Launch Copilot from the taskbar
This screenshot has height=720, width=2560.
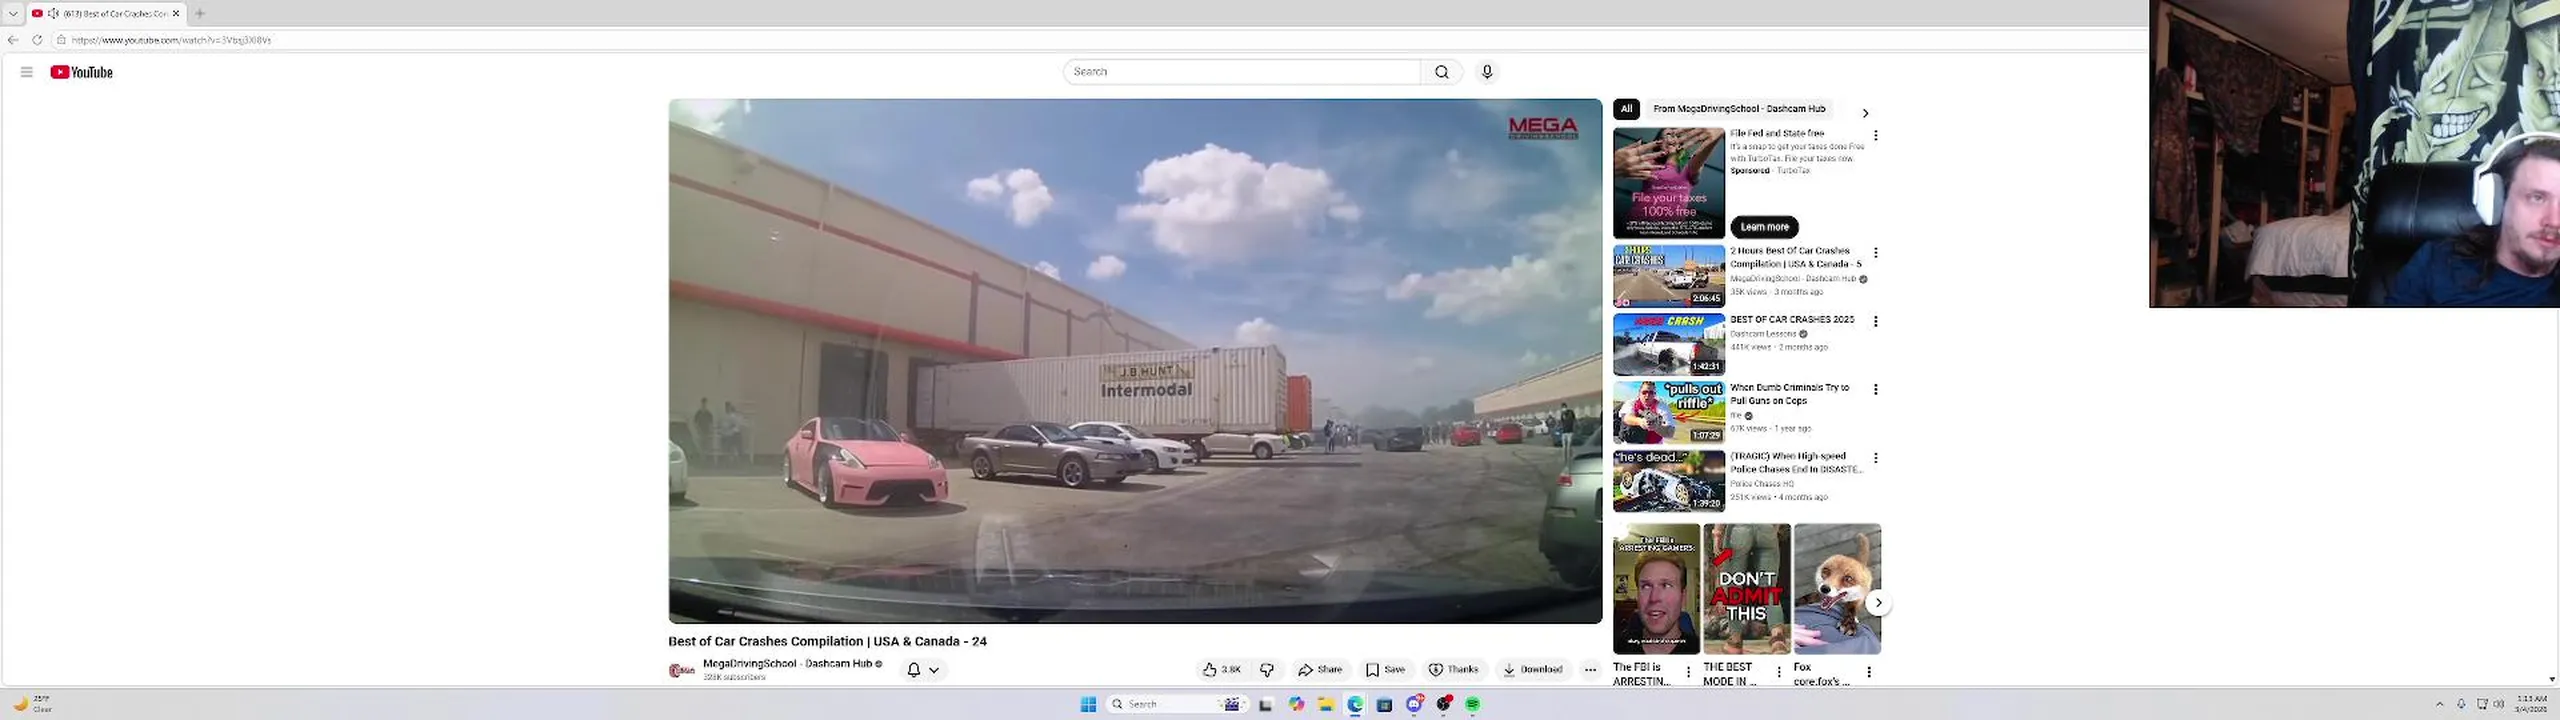1296,705
